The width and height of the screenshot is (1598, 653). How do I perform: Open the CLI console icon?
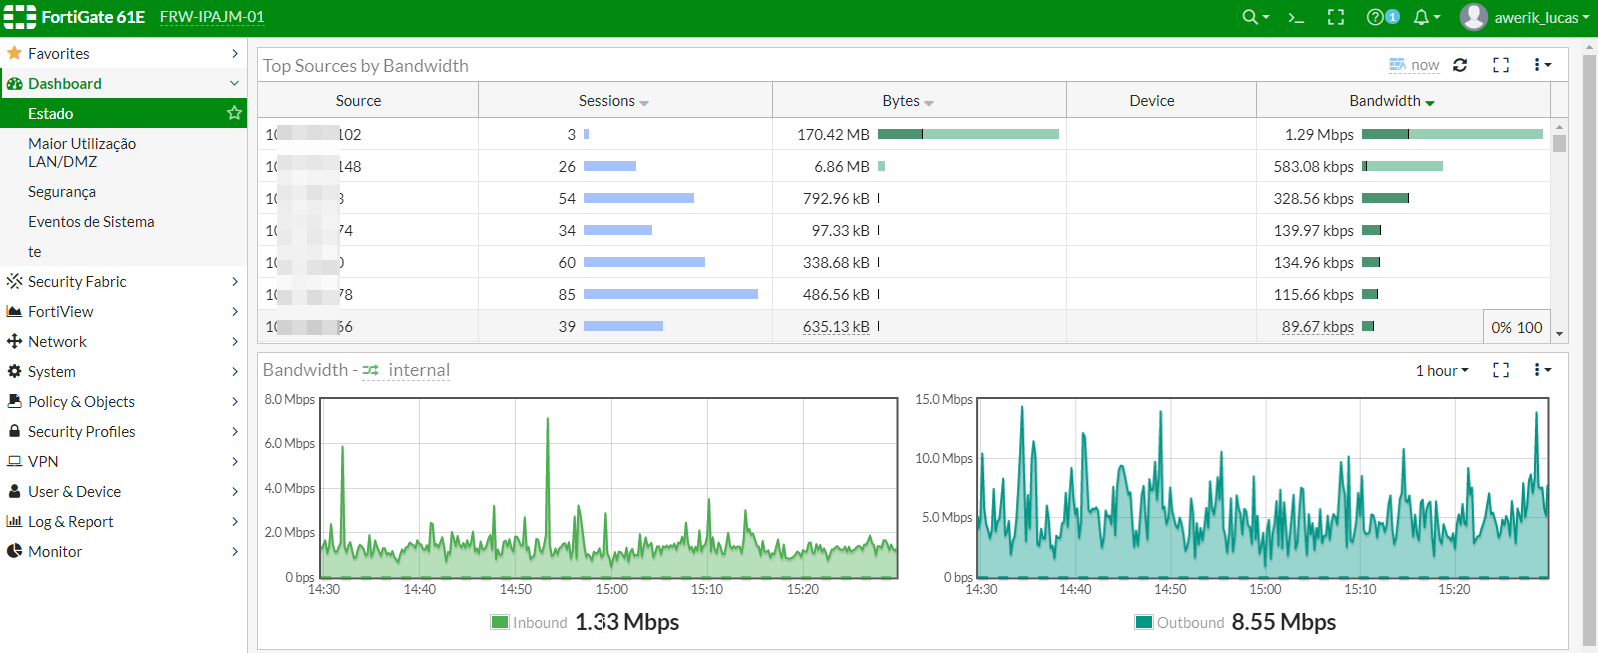pos(1296,17)
